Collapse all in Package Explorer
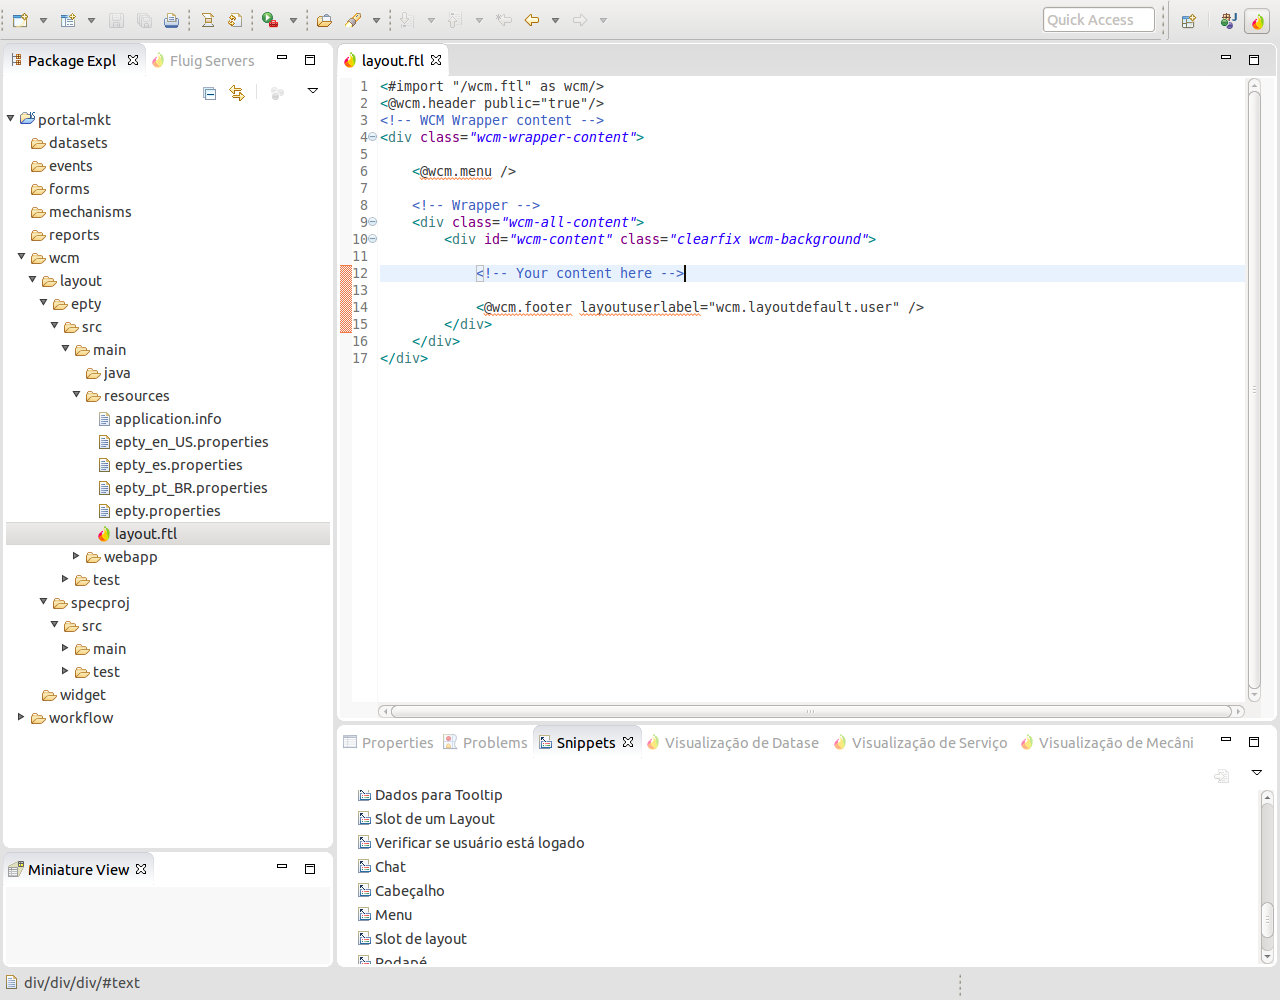 209,93
